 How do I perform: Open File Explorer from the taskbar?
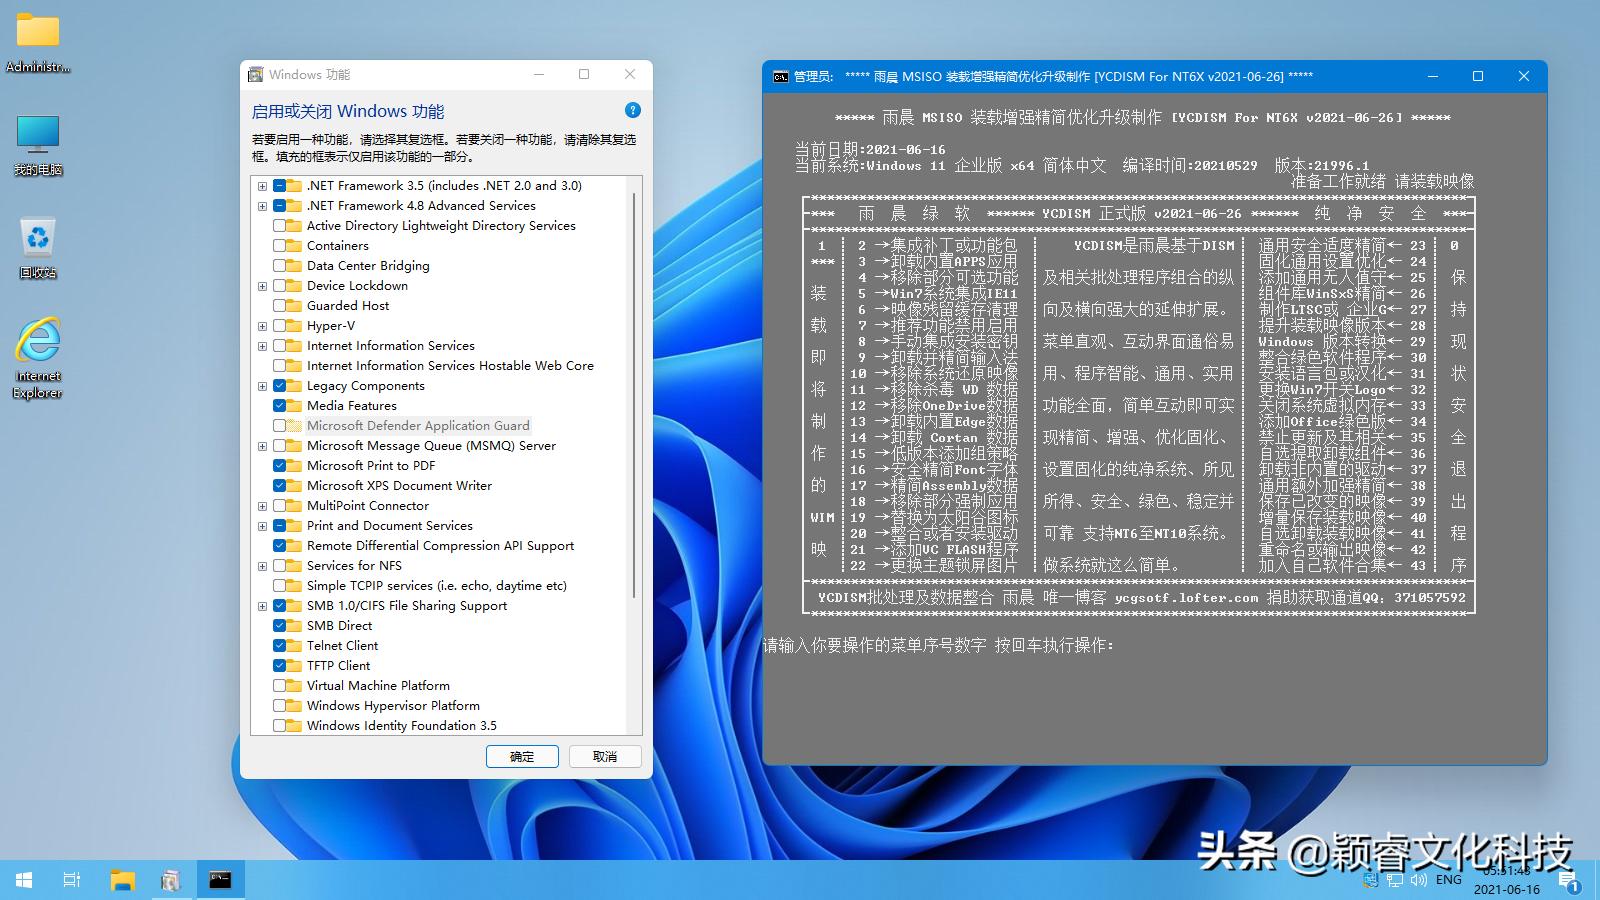122,880
